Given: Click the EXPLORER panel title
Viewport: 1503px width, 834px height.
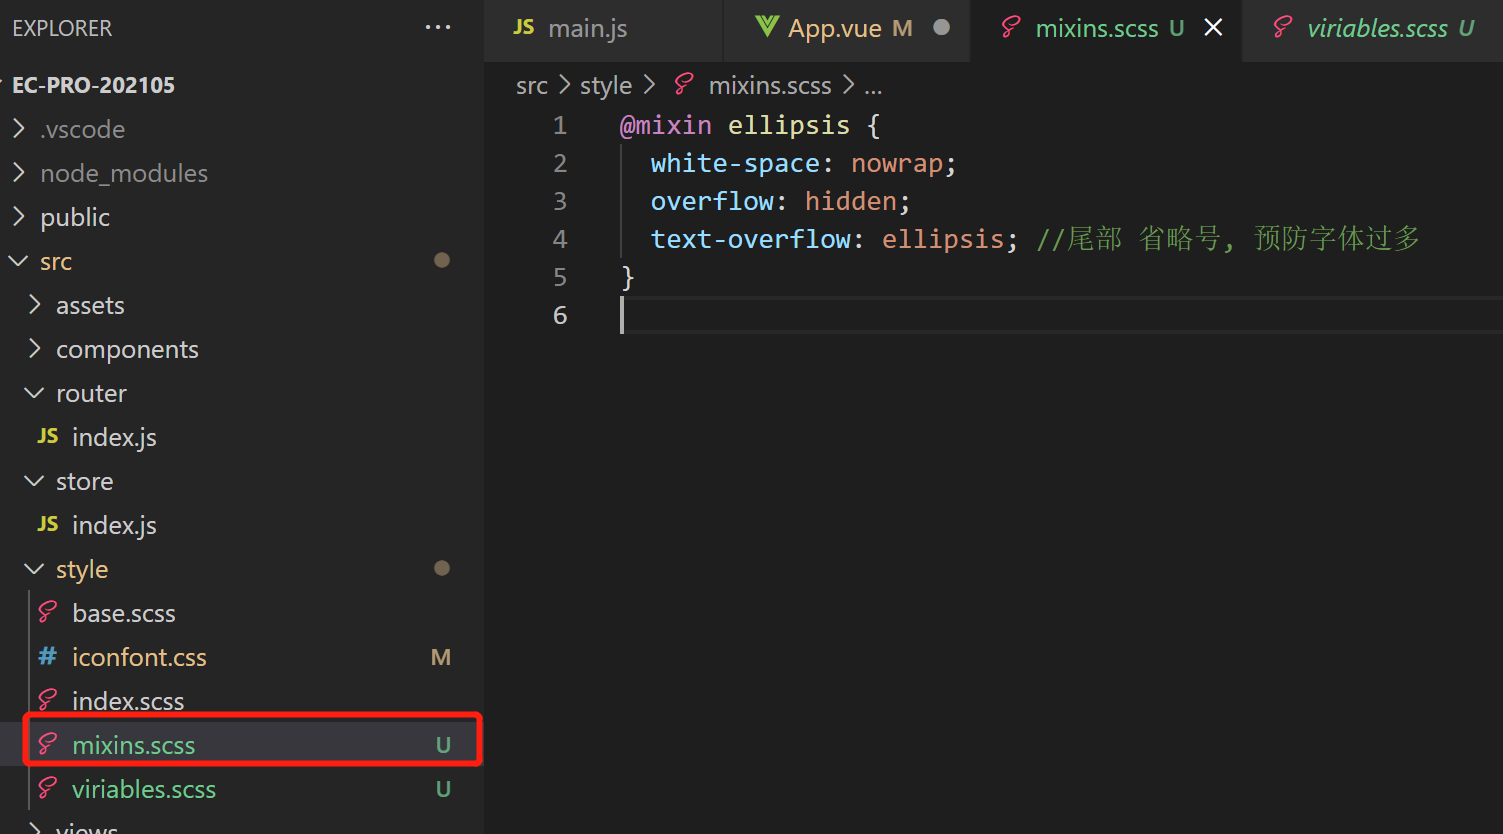Looking at the screenshot, I should coord(62,28).
